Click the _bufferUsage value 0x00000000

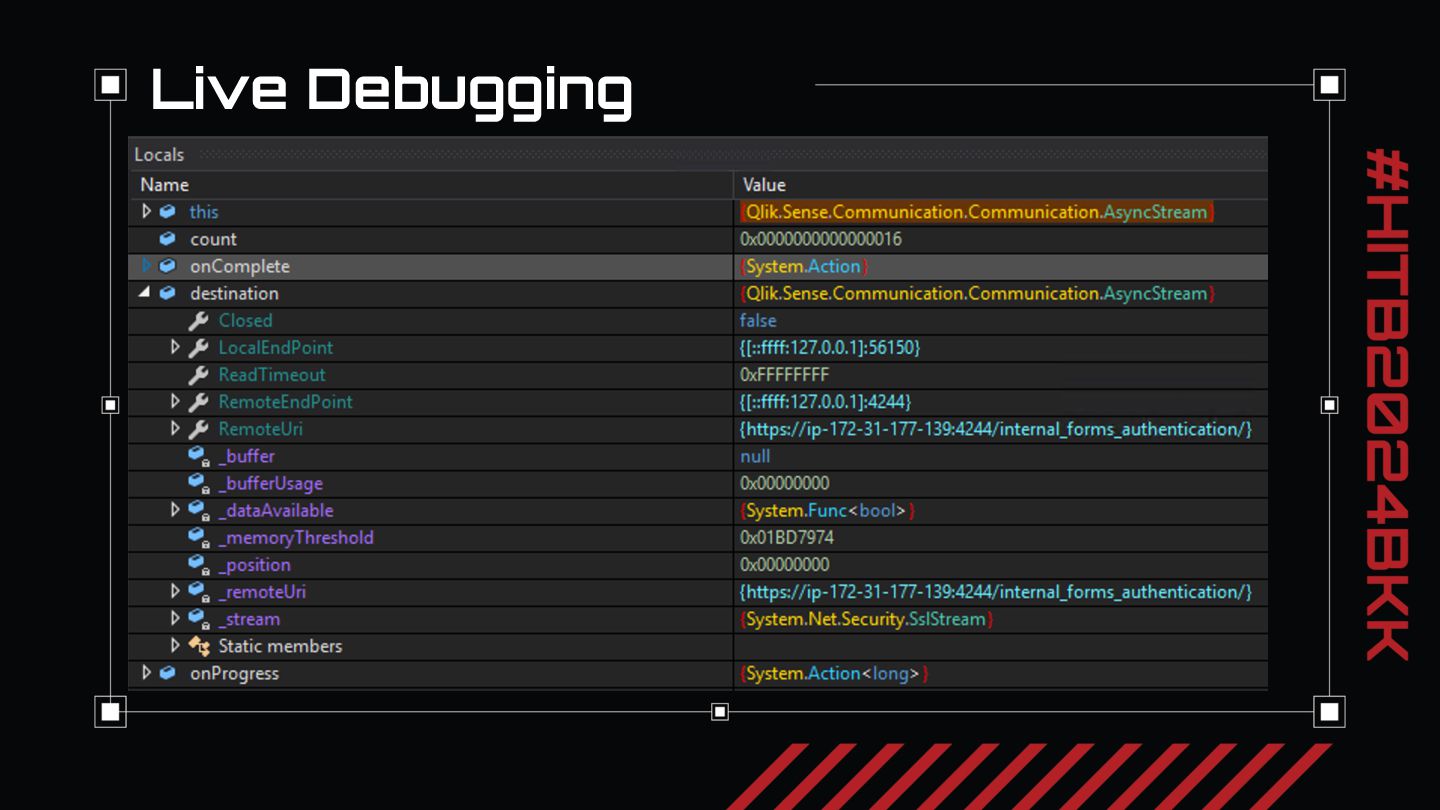[x=785, y=483]
